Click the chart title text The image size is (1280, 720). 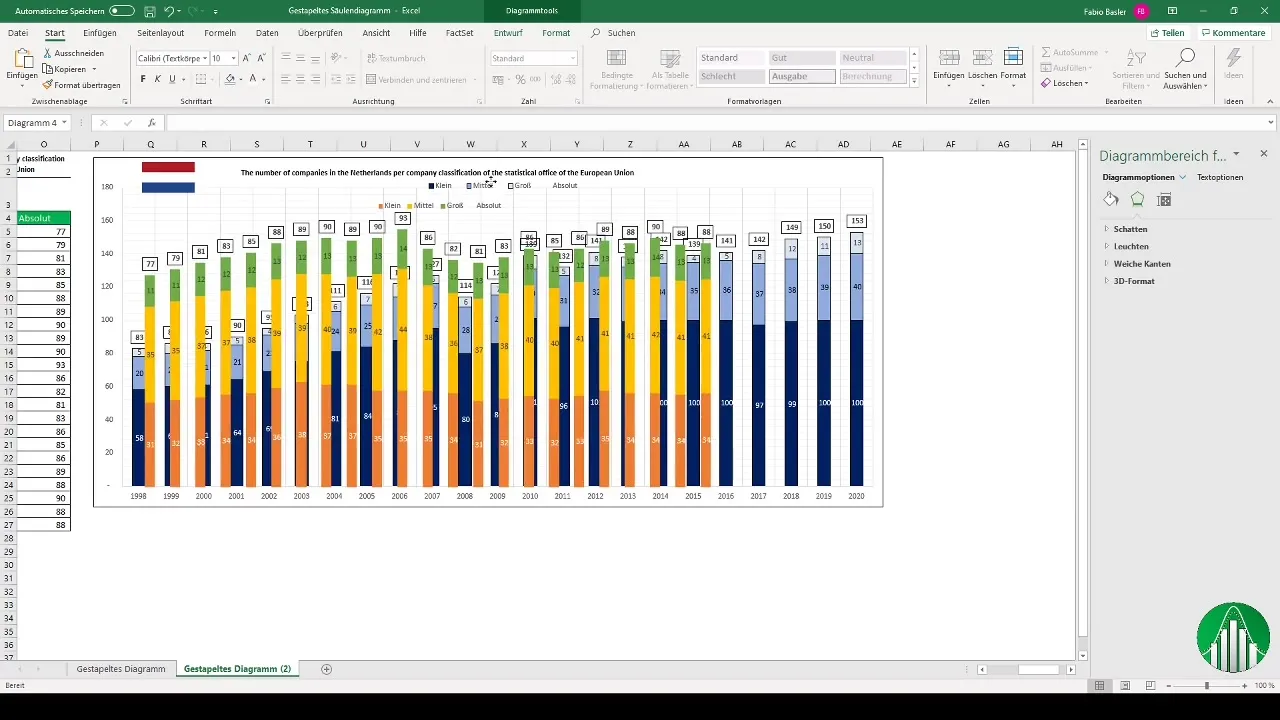point(437,172)
